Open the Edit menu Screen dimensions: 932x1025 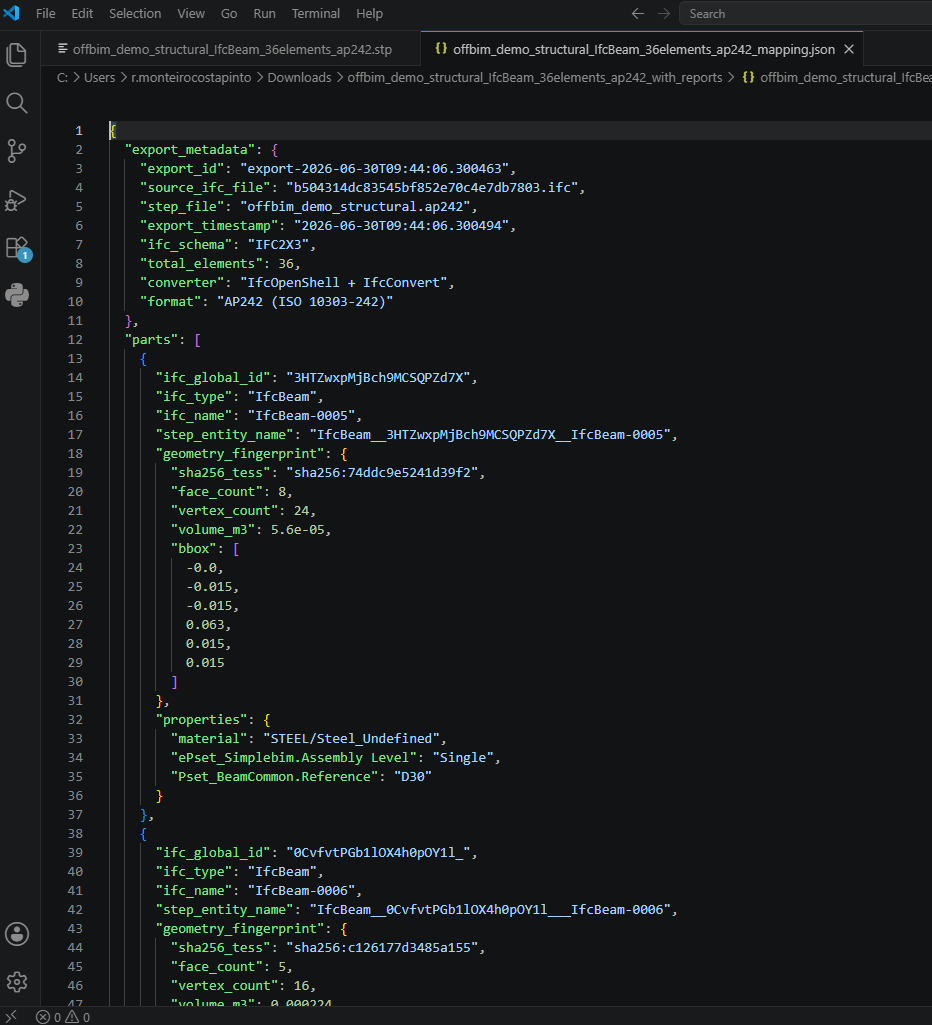tap(82, 14)
